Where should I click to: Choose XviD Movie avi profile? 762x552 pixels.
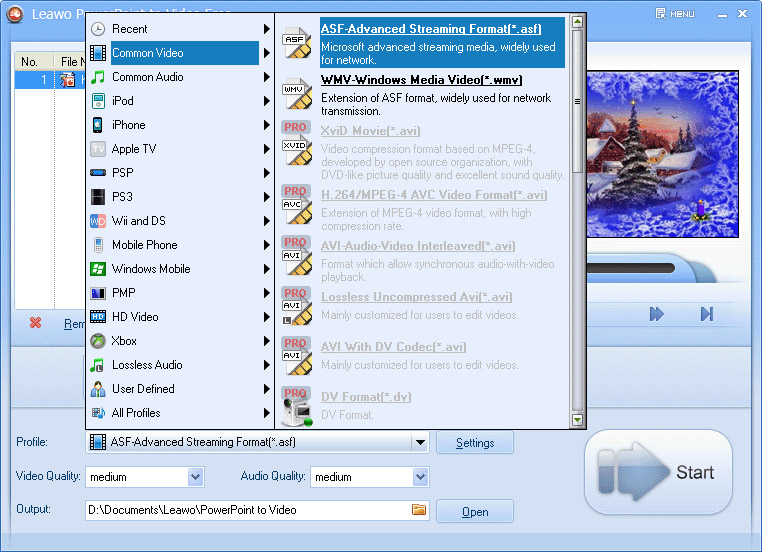click(x=370, y=131)
